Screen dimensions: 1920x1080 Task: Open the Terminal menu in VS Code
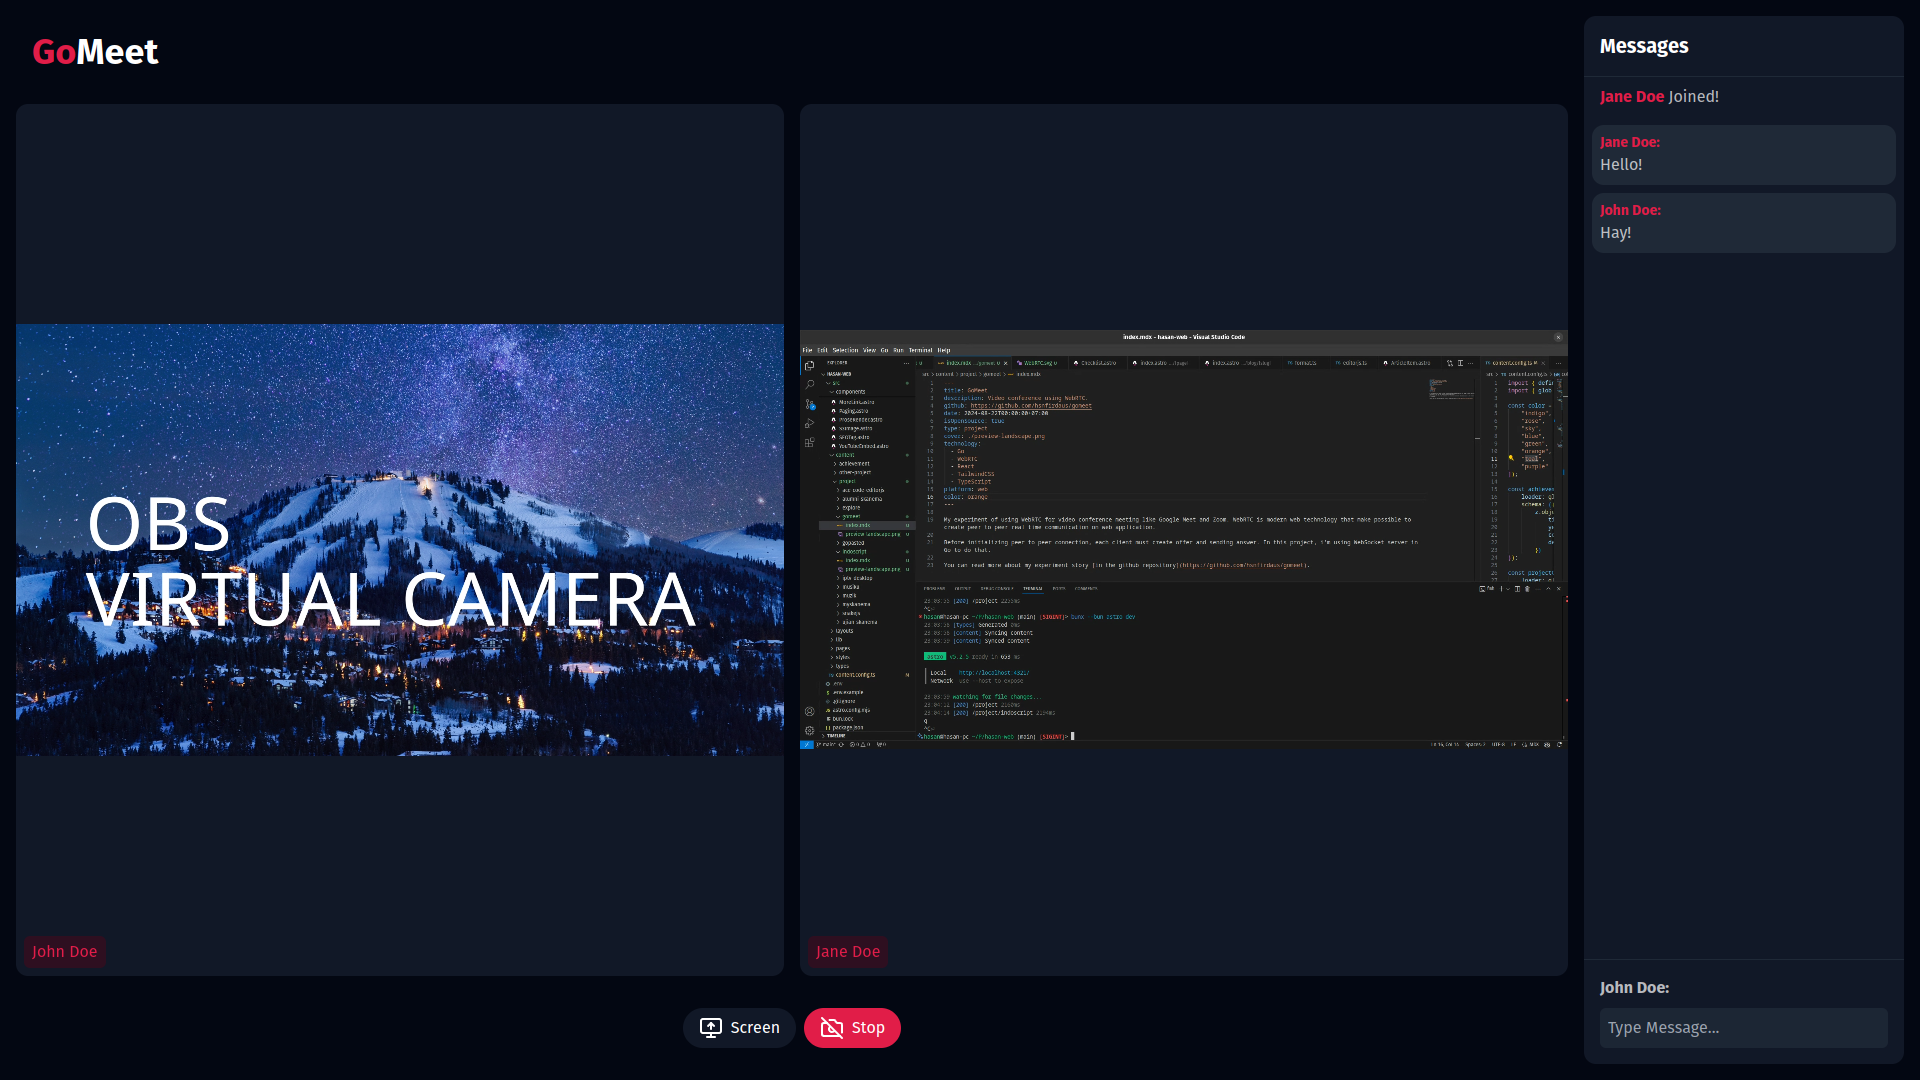click(920, 350)
